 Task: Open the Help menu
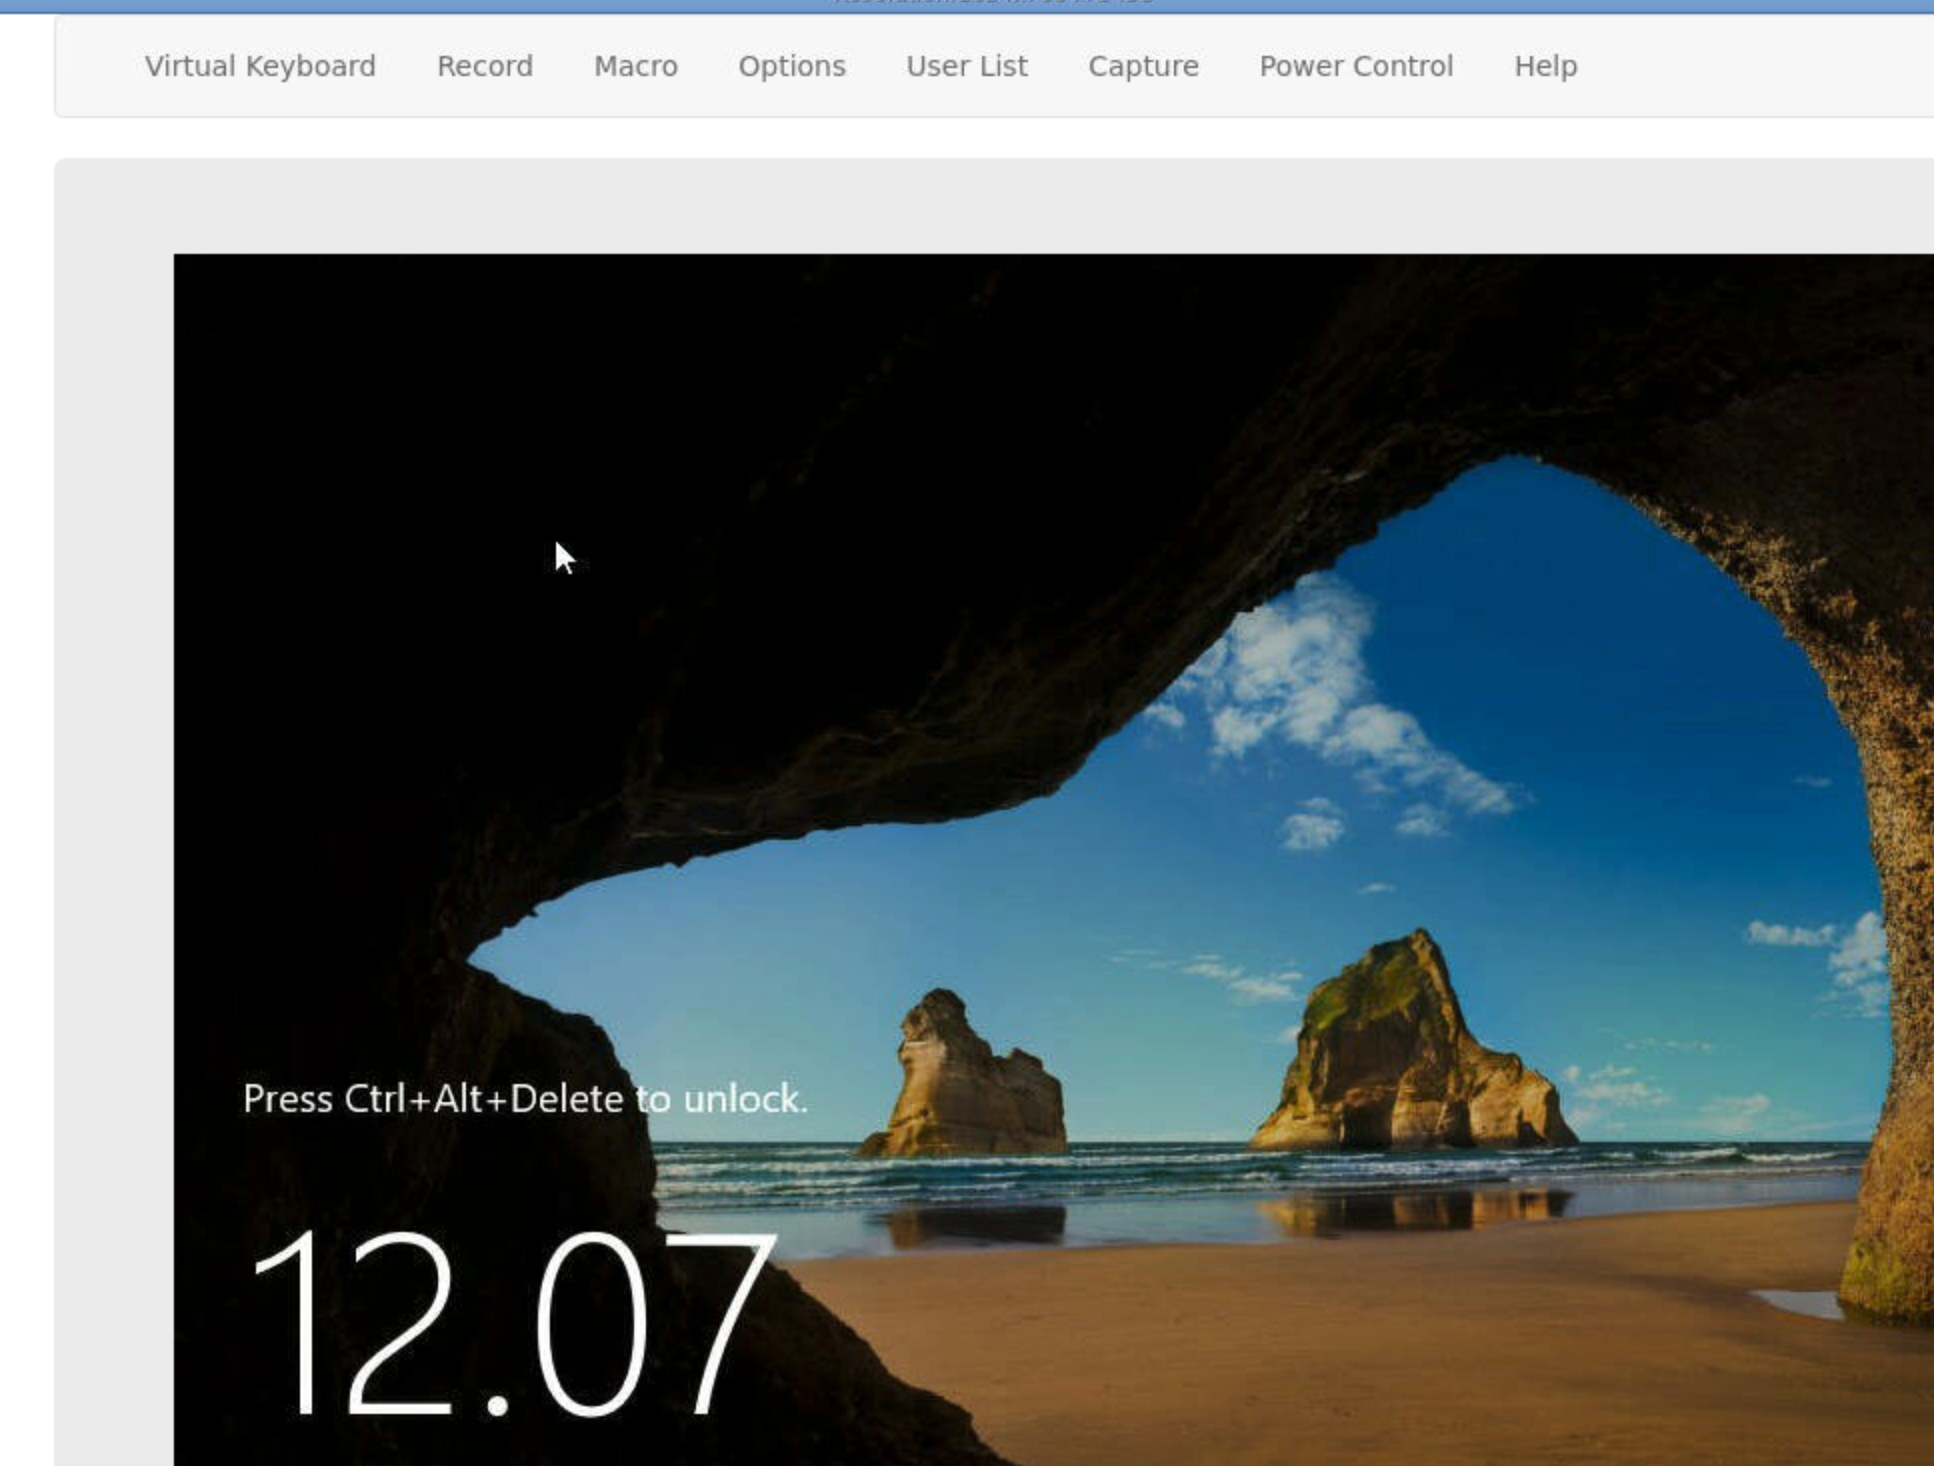(1545, 66)
